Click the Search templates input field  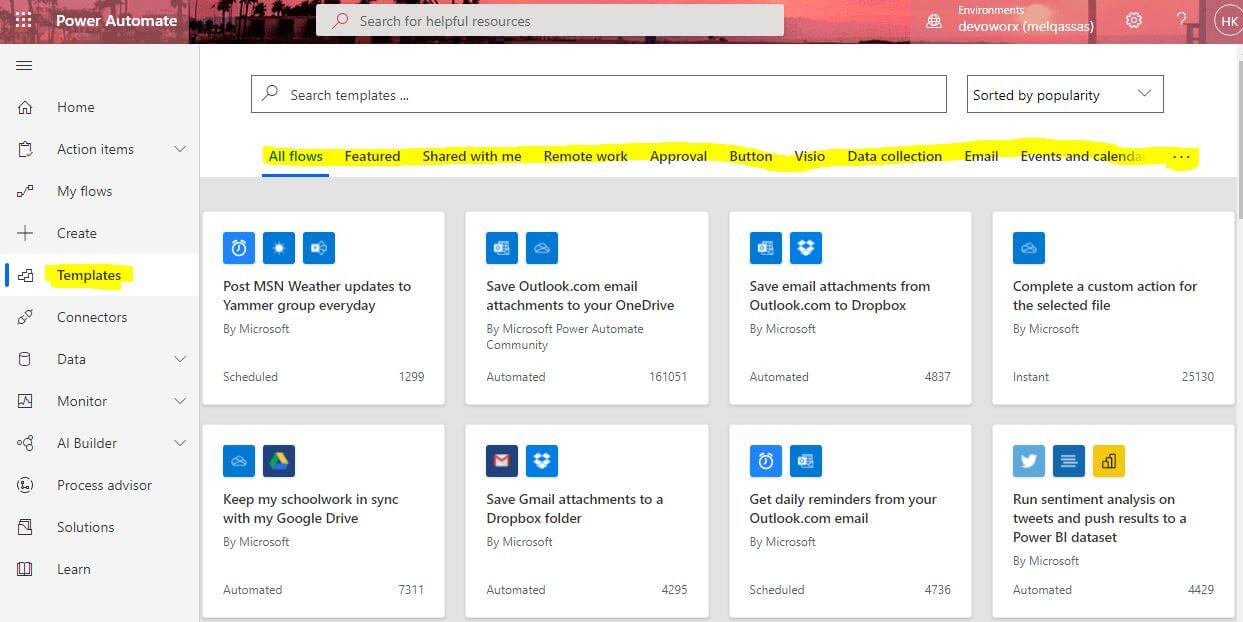click(x=598, y=93)
